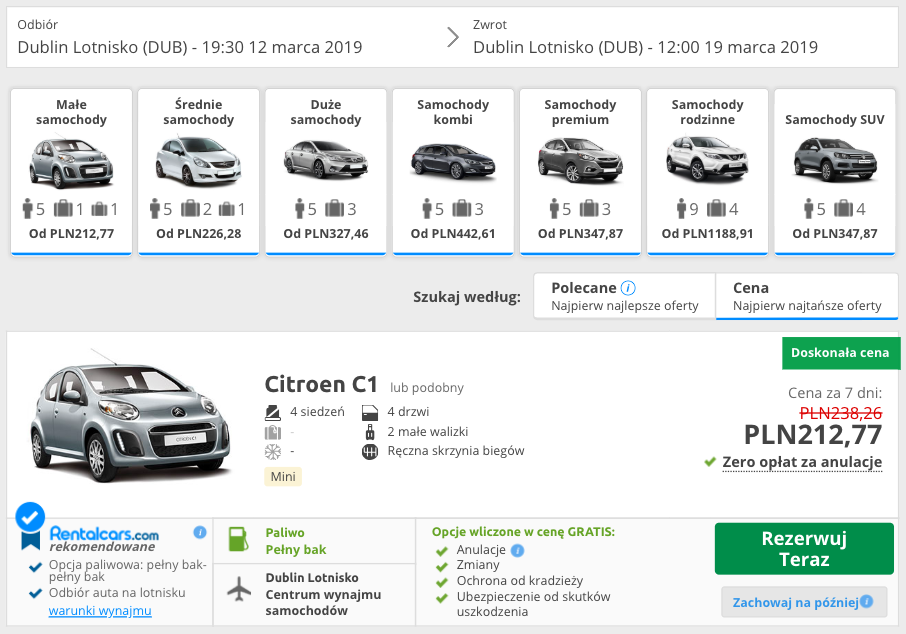Choose Samochody kombi category card

[x=453, y=171]
